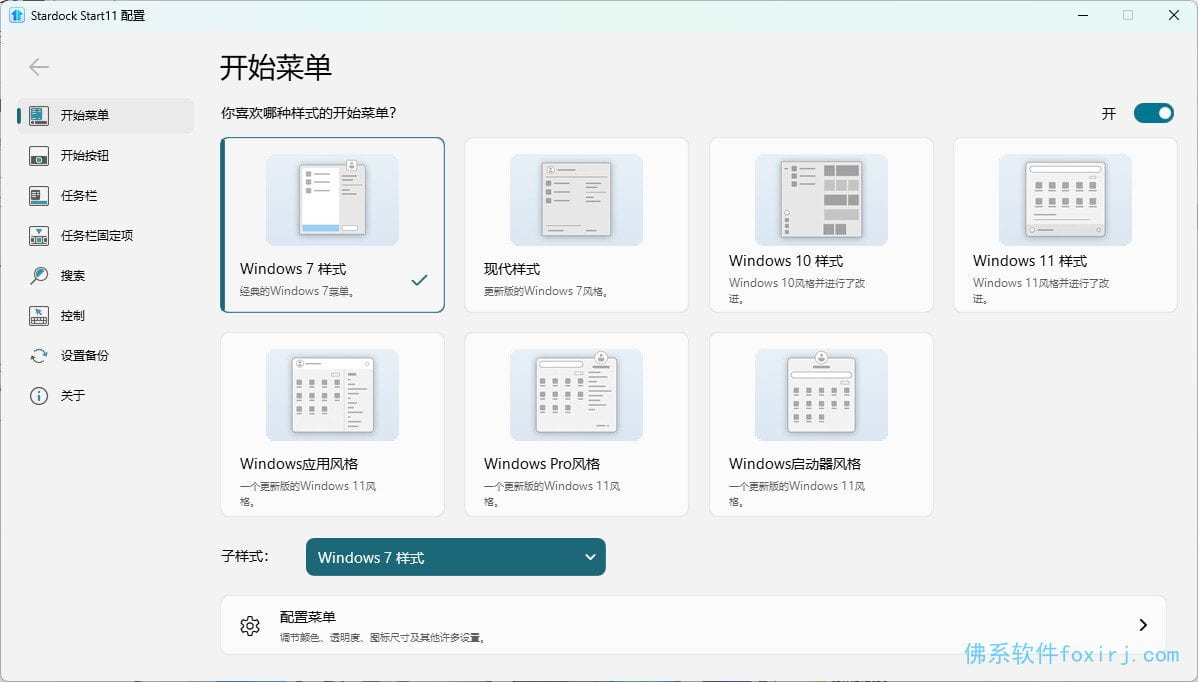Click the Stardock Start11 title bar icon
Screen dimensions: 1198x682
(x=16, y=15)
